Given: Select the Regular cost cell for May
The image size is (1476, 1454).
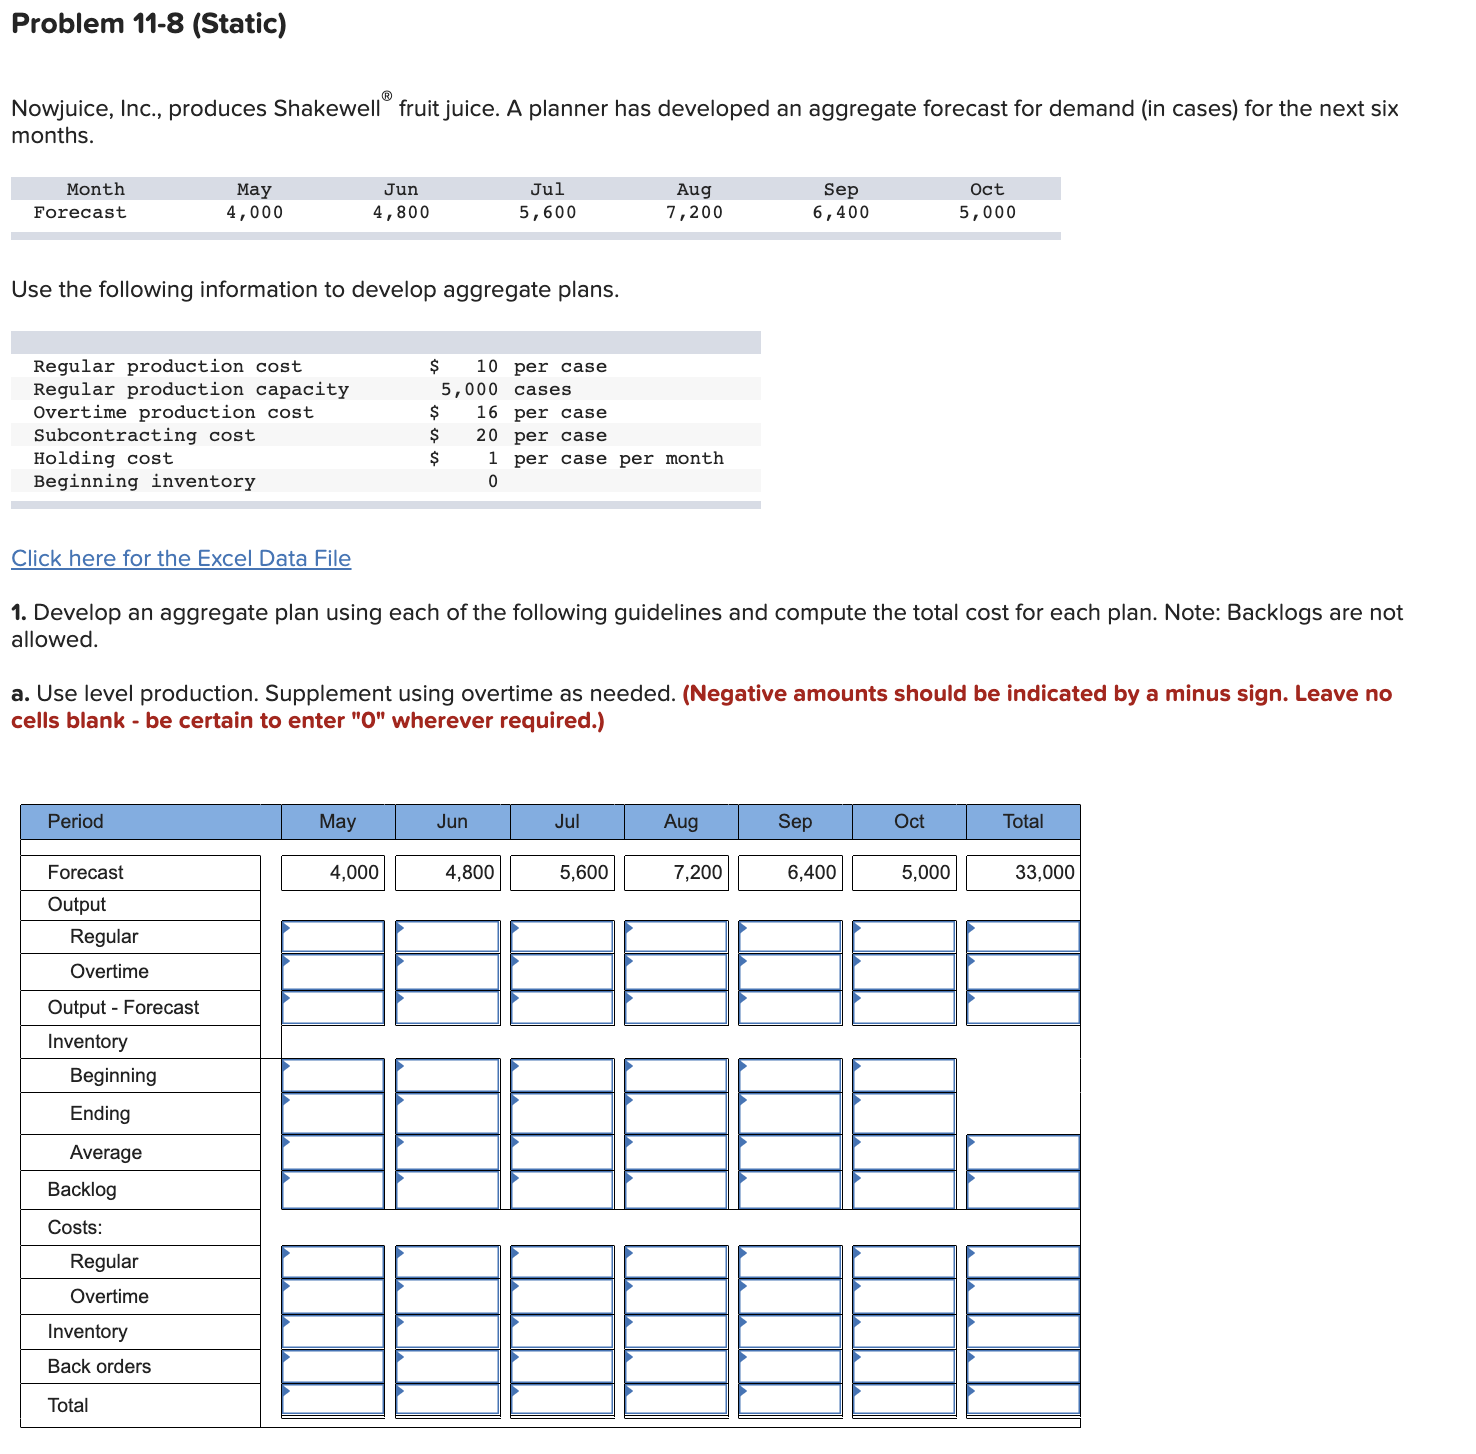Looking at the screenshot, I should tap(333, 1262).
